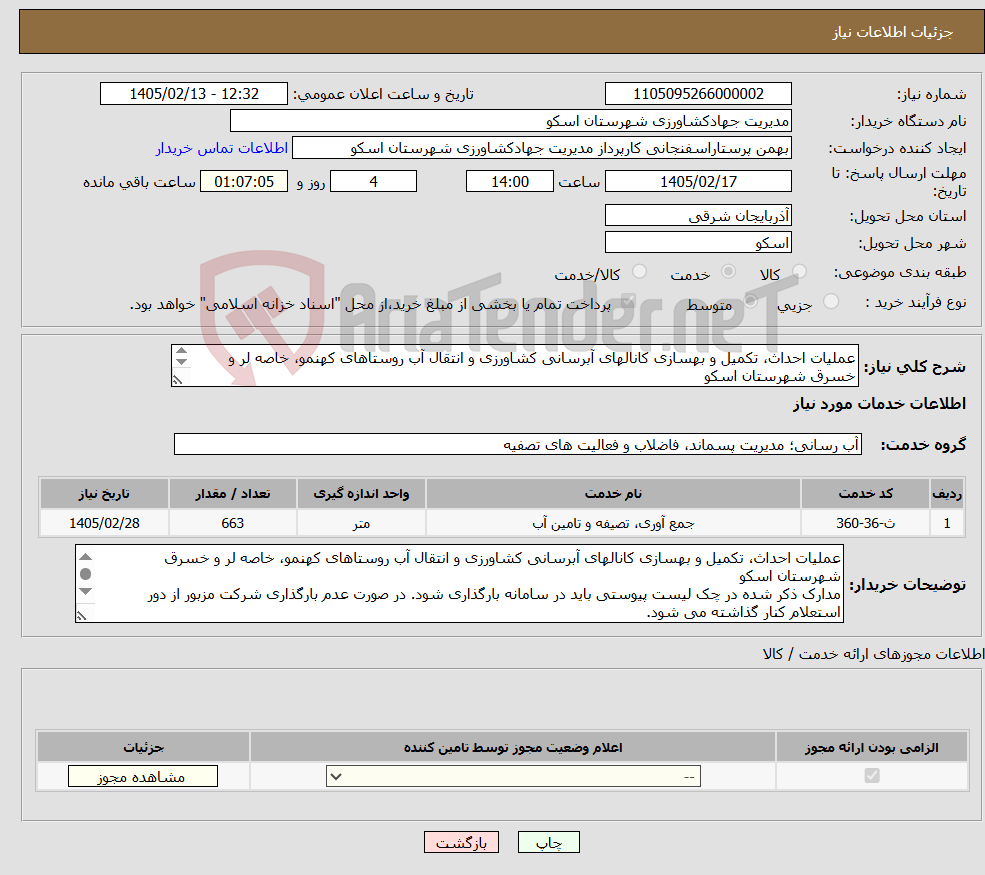Screen dimensions: 985x875
Task: Click the شماره نیاز number field
Action: (x=698, y=94)
